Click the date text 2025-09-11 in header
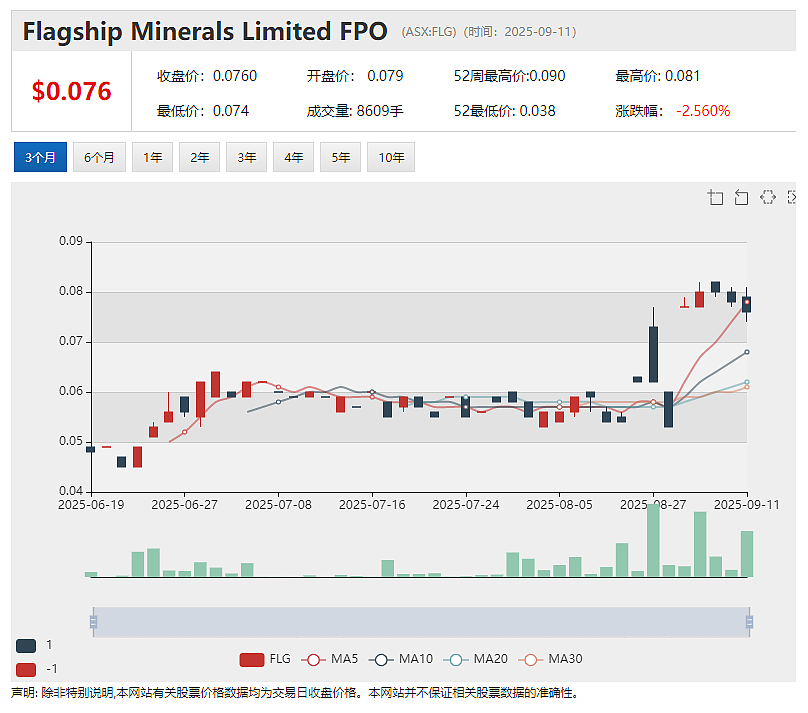The image size is (808, 713). (537, 32)
